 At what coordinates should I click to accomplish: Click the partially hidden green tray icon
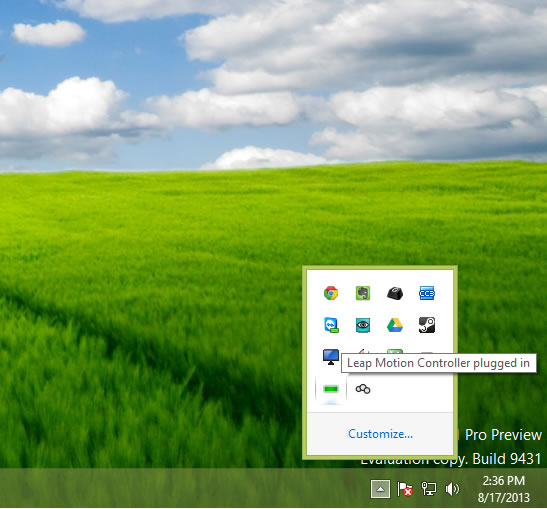click(395, 352)
